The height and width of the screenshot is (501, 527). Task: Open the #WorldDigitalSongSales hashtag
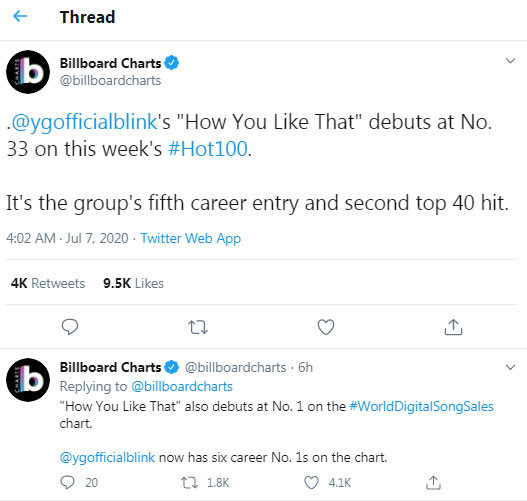[421, 406]
